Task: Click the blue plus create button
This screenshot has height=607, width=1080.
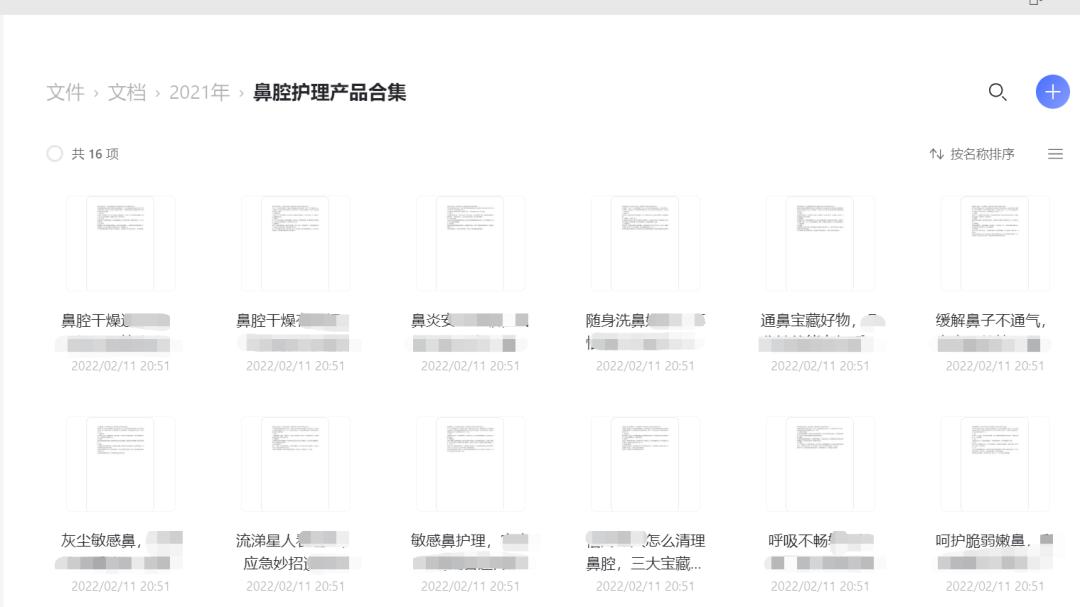Action: [1052, 91]
